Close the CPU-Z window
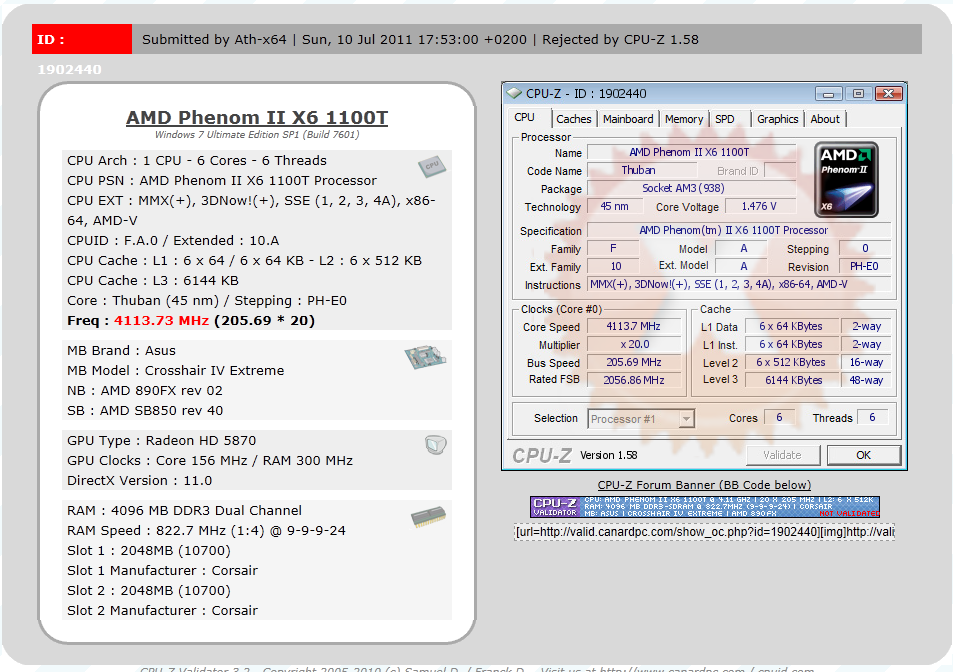Screen dimensions: 953x672 (889, 94)
